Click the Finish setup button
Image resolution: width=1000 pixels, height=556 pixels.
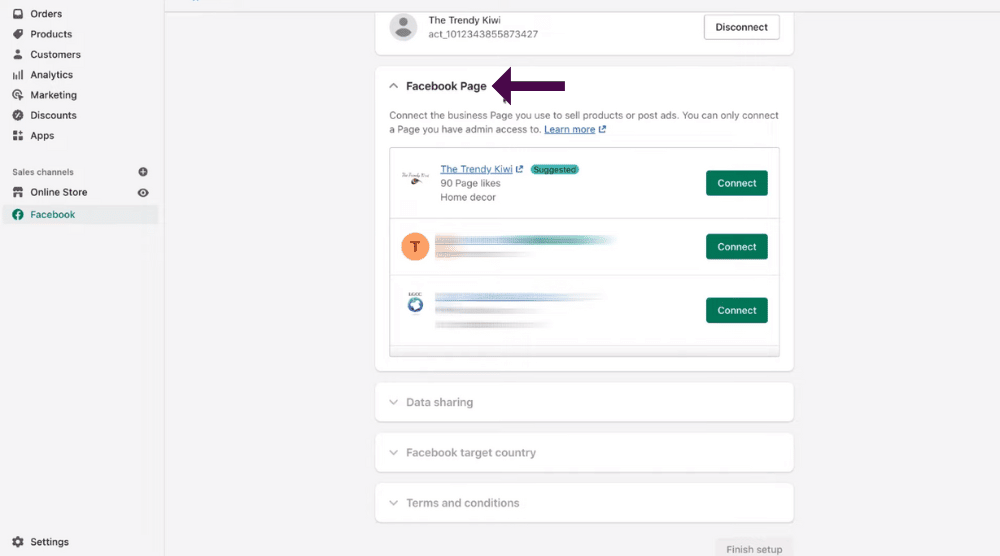pos(754,548)
